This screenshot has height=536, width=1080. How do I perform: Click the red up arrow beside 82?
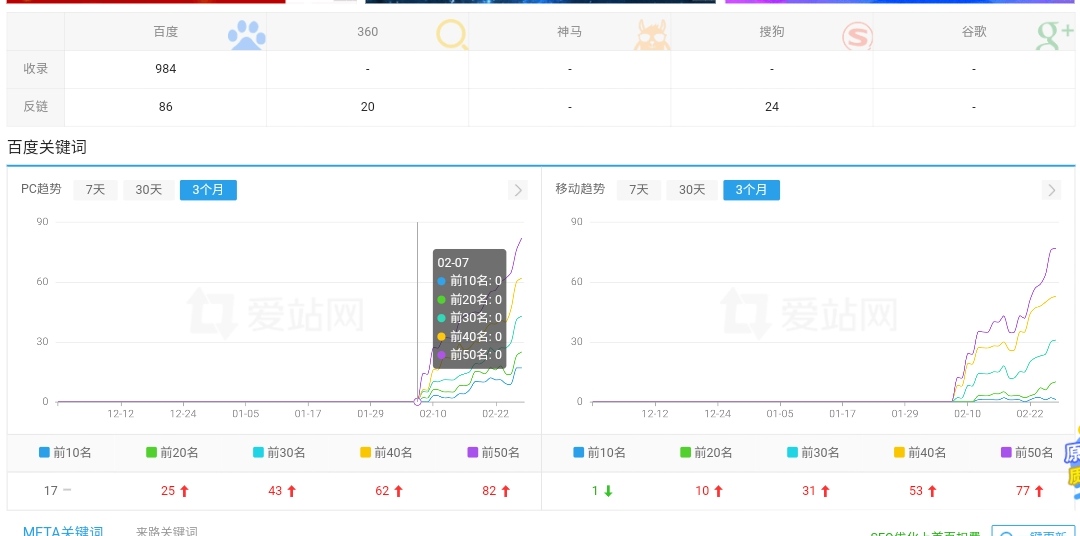click(x=505, y=491)
